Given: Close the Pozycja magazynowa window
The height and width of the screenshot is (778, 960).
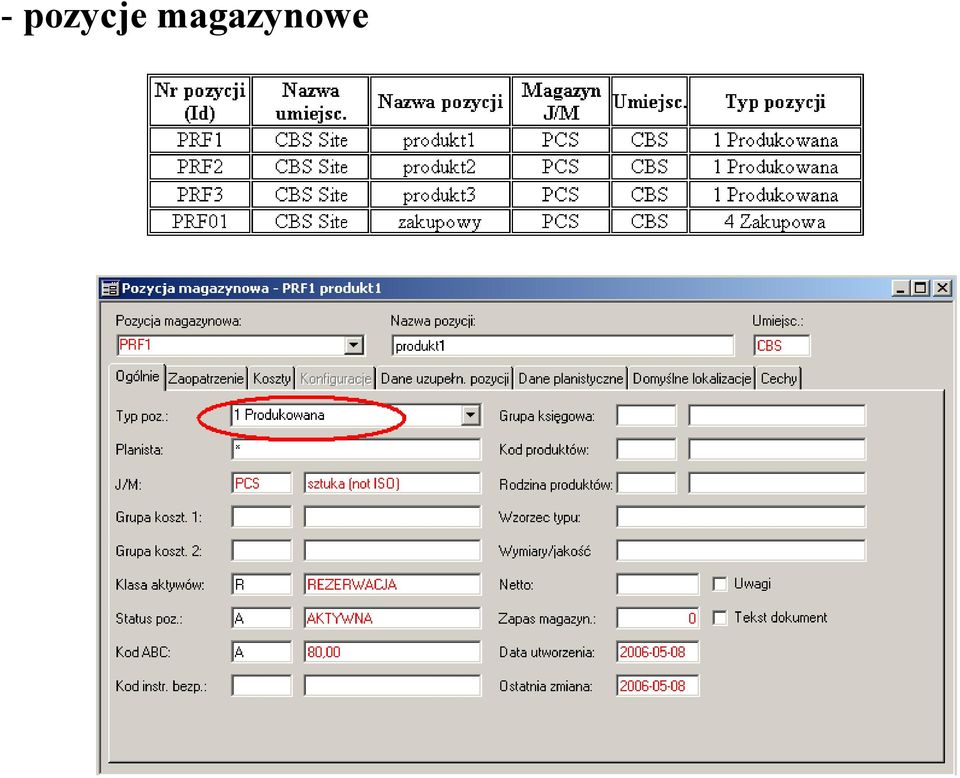Looking at the screenshot, I should click(942, 288).
